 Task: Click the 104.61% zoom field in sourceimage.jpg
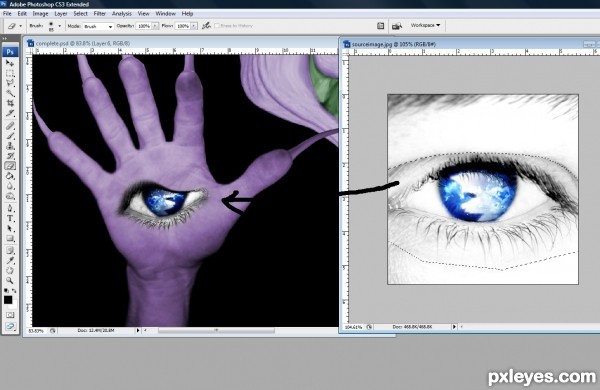pos(353,327)
